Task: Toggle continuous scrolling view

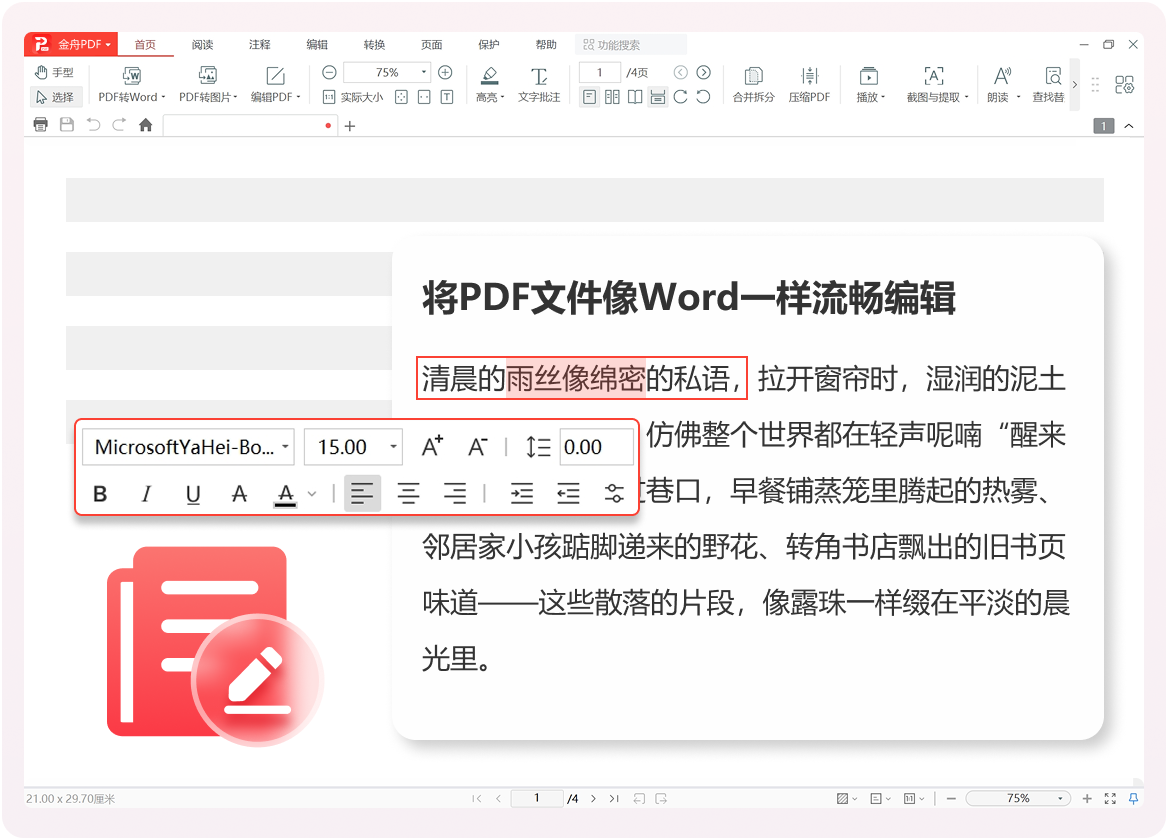Action: [x=658, y=97]
